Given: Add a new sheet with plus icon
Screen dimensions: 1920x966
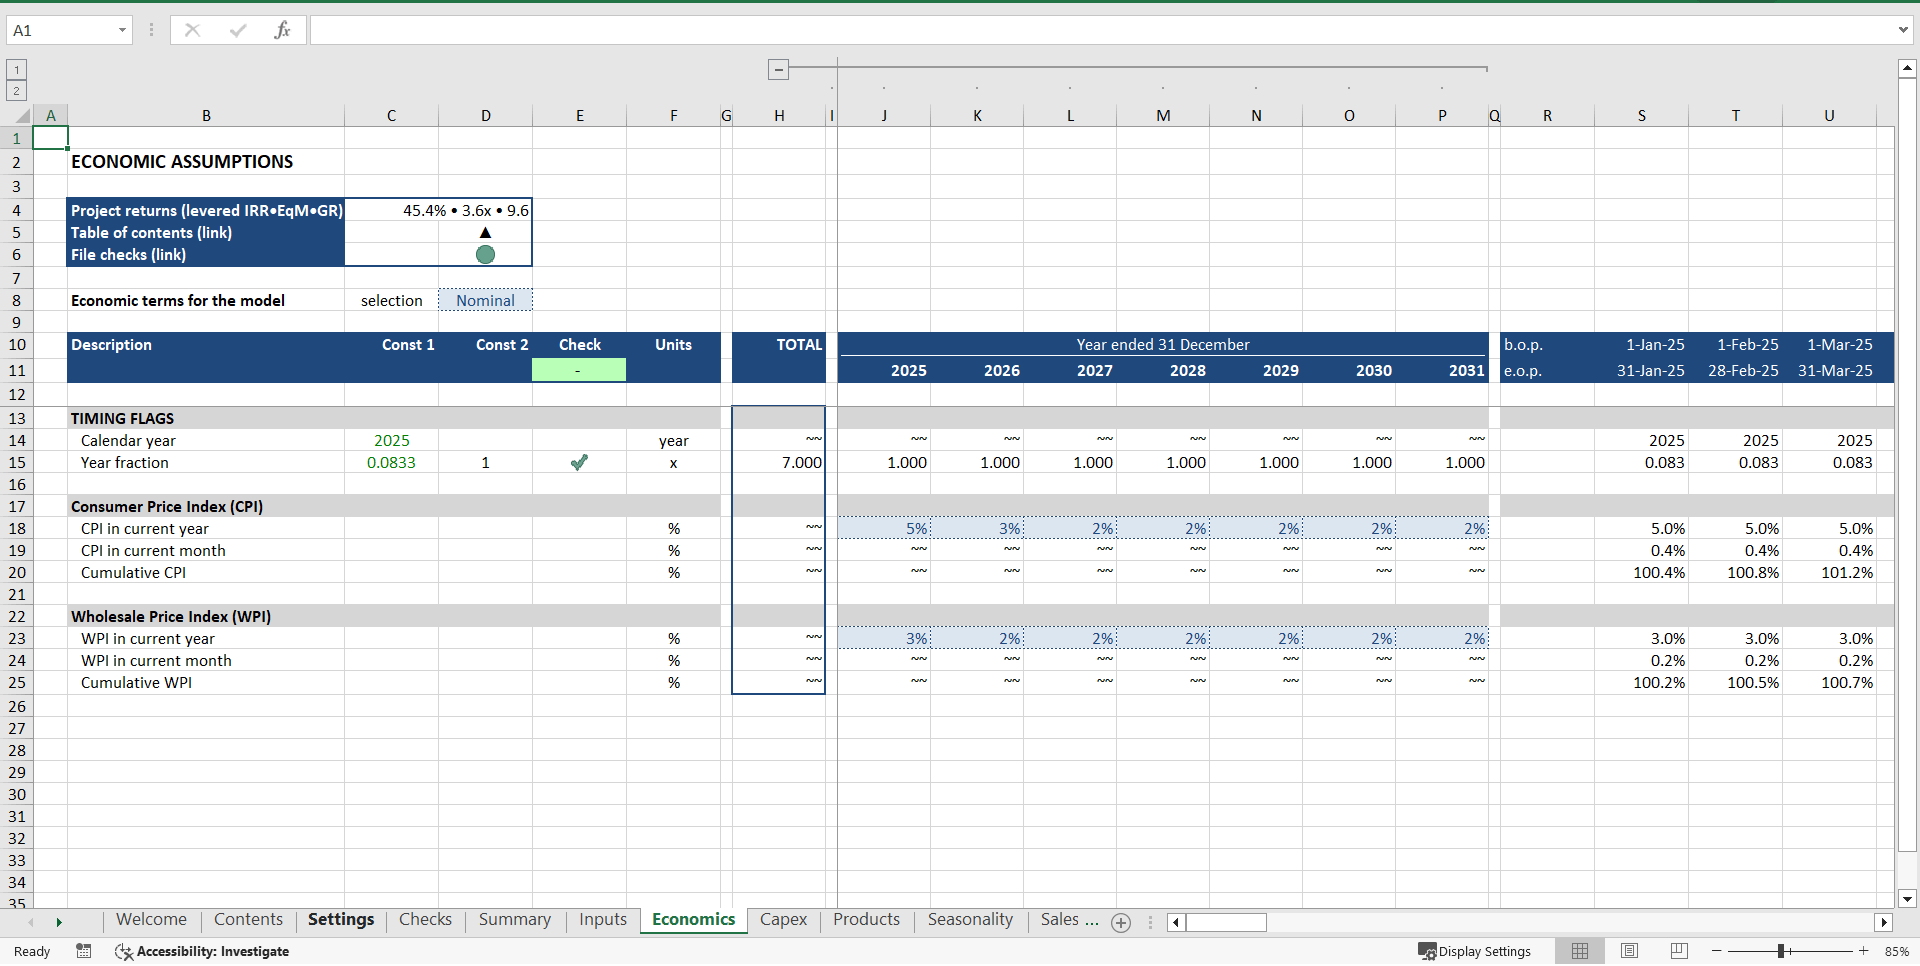Looking at the screenshot, I should 1121,923.
